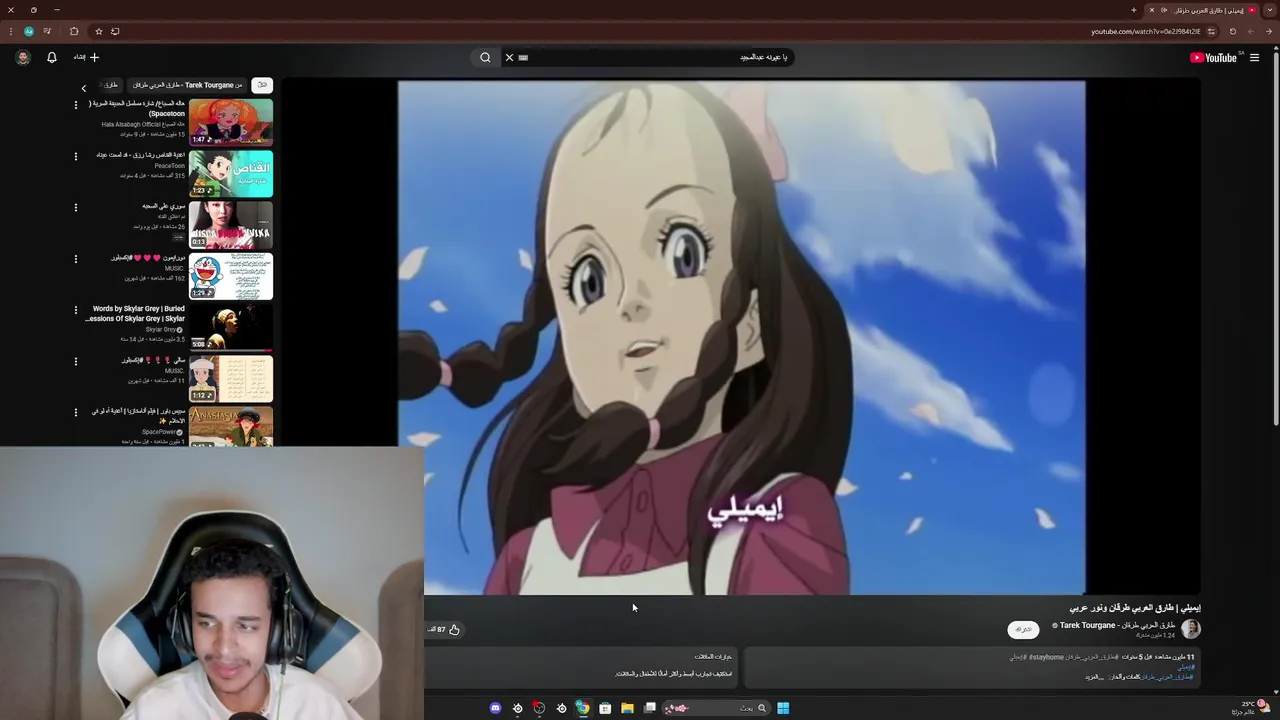1280x720 pixels.
Task: Open Discord from the taskbar
Action: (495, 708)
